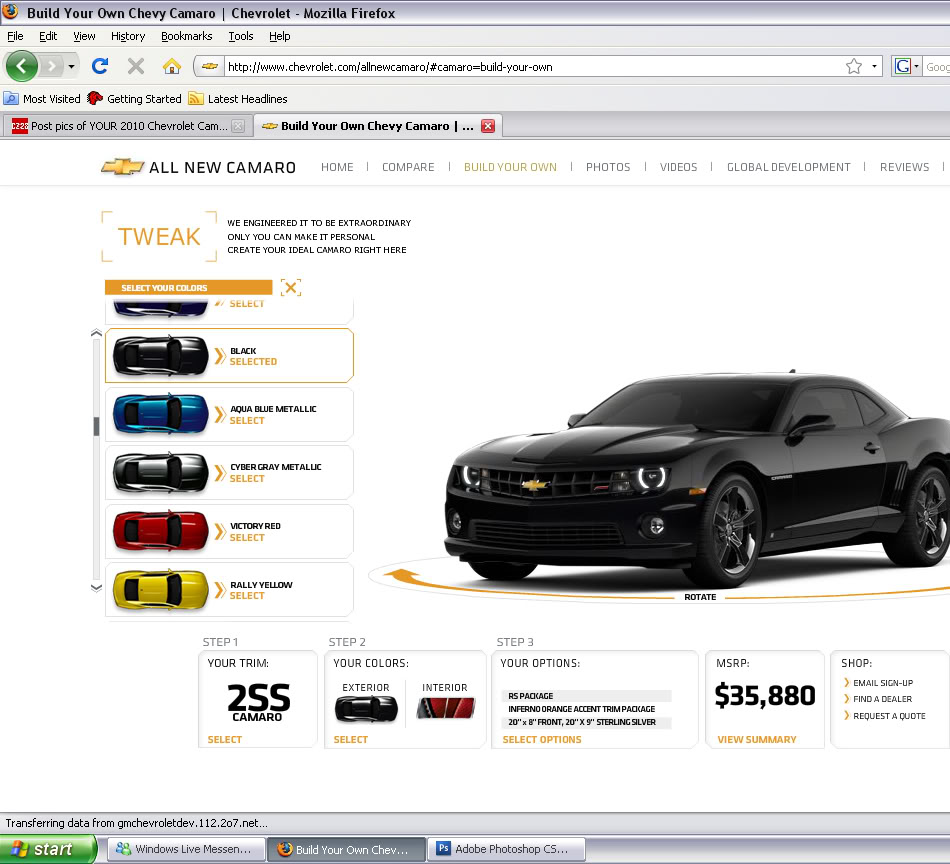The width and height of the screenshot is (950, 864).
Task: Click the orange rotate arrow under the car
Action: pos(401,576)
